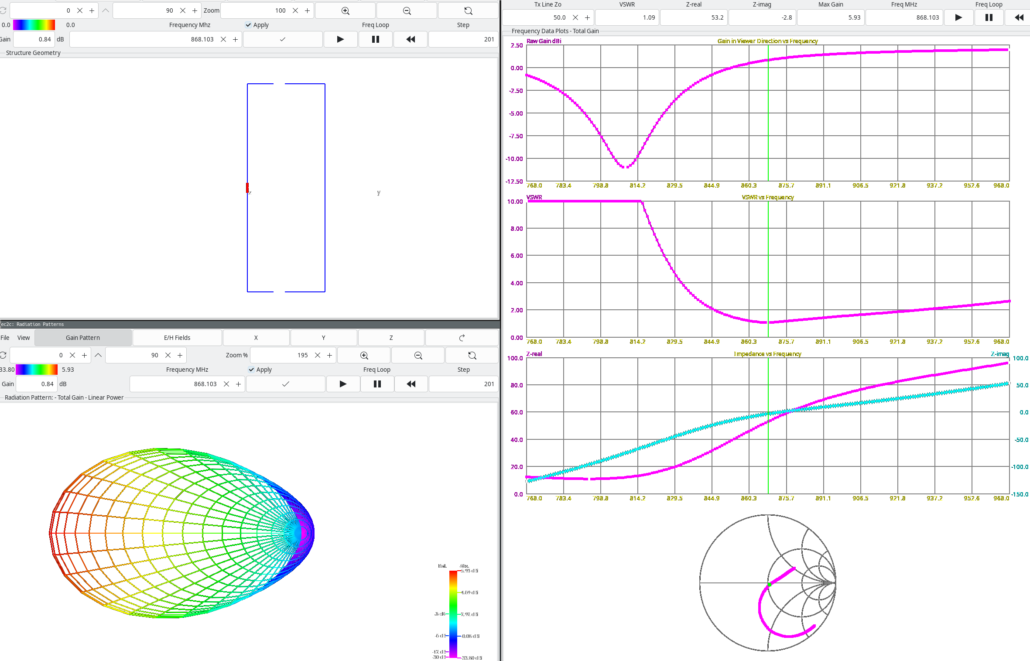This screenshot has width=1030, height=661.
Task: Zoom in on structure geometry view
Action: pyautogui.click(x=345, y=11)
